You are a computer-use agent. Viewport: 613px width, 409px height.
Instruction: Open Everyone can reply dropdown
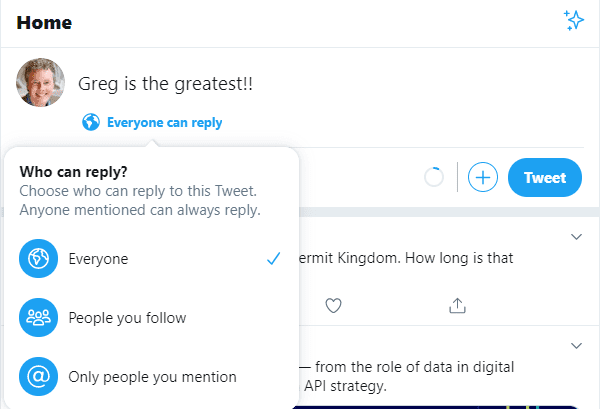point(152,122)
